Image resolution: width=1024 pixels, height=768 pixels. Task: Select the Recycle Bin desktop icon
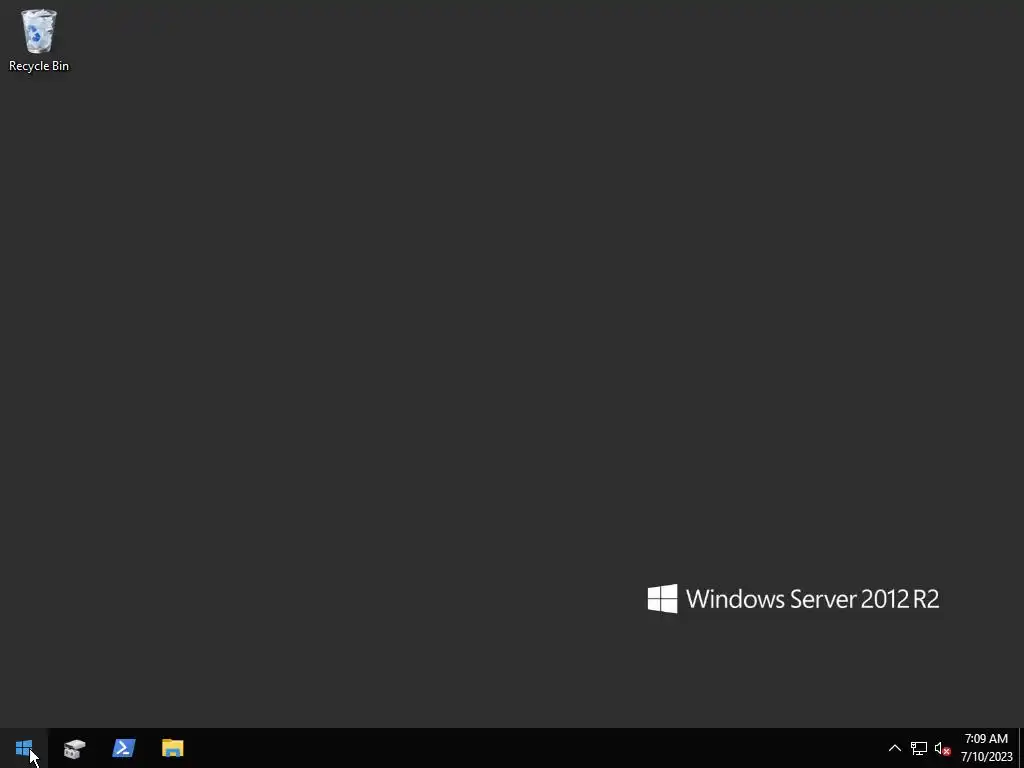39,40
